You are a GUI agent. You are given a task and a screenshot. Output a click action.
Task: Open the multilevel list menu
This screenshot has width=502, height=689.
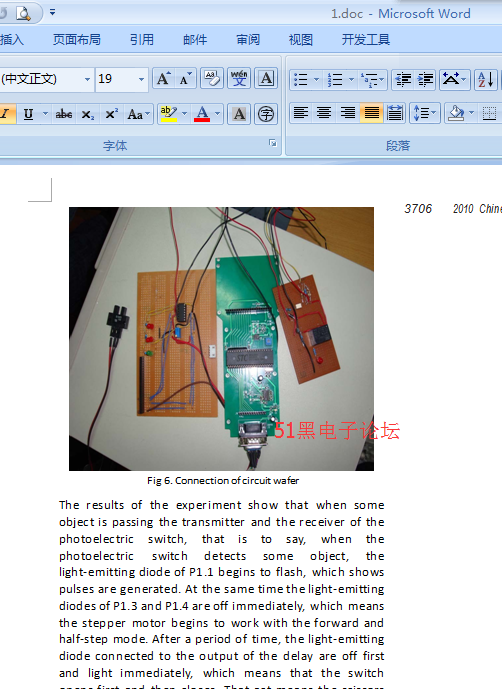coord(372,80)
